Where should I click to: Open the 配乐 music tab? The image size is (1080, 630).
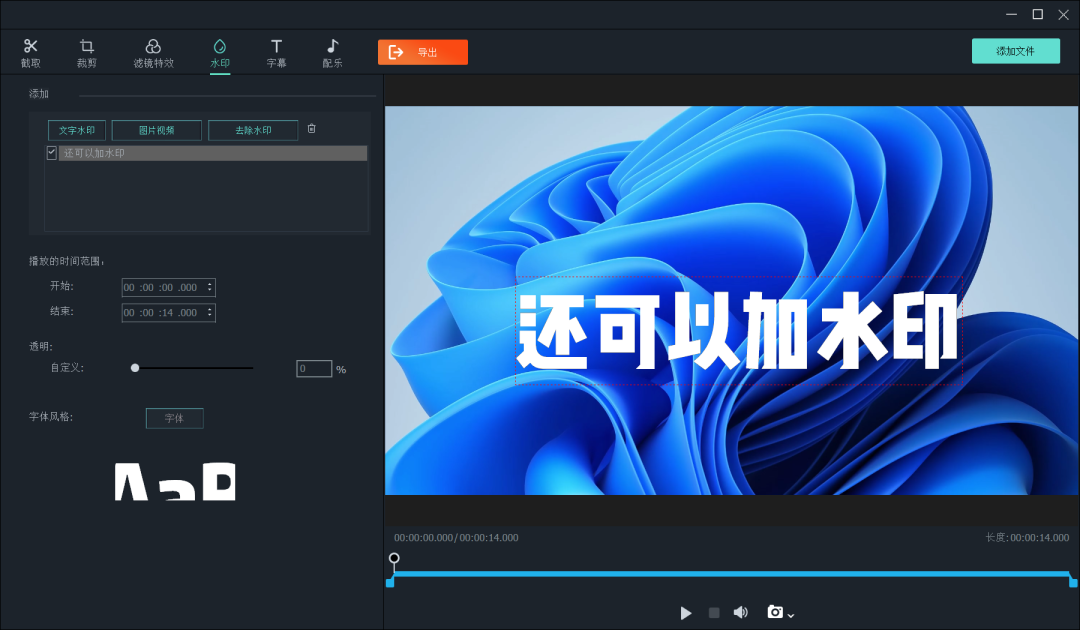pyautogui.click(x=332, y=53)
